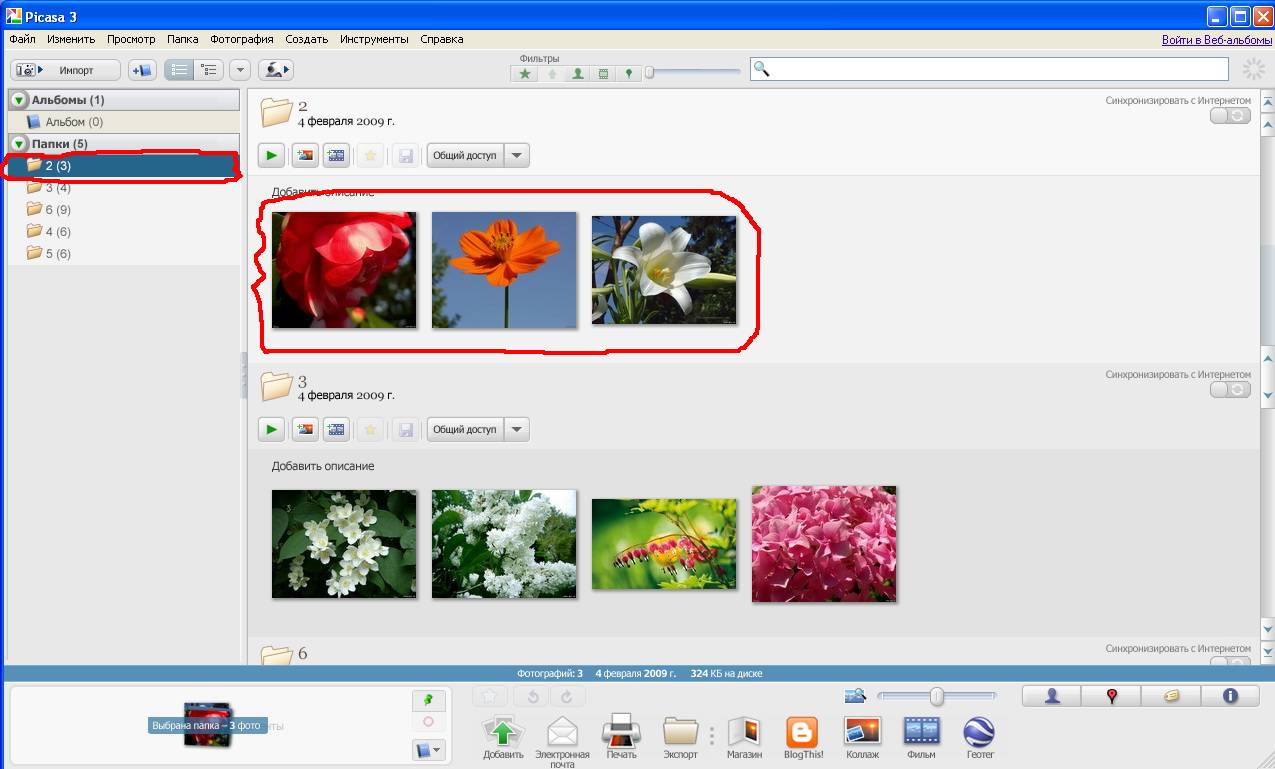Viewport: 1275px width, 769px height.
Task: Filter to show only geotagged photos
Action: (629, 73)
